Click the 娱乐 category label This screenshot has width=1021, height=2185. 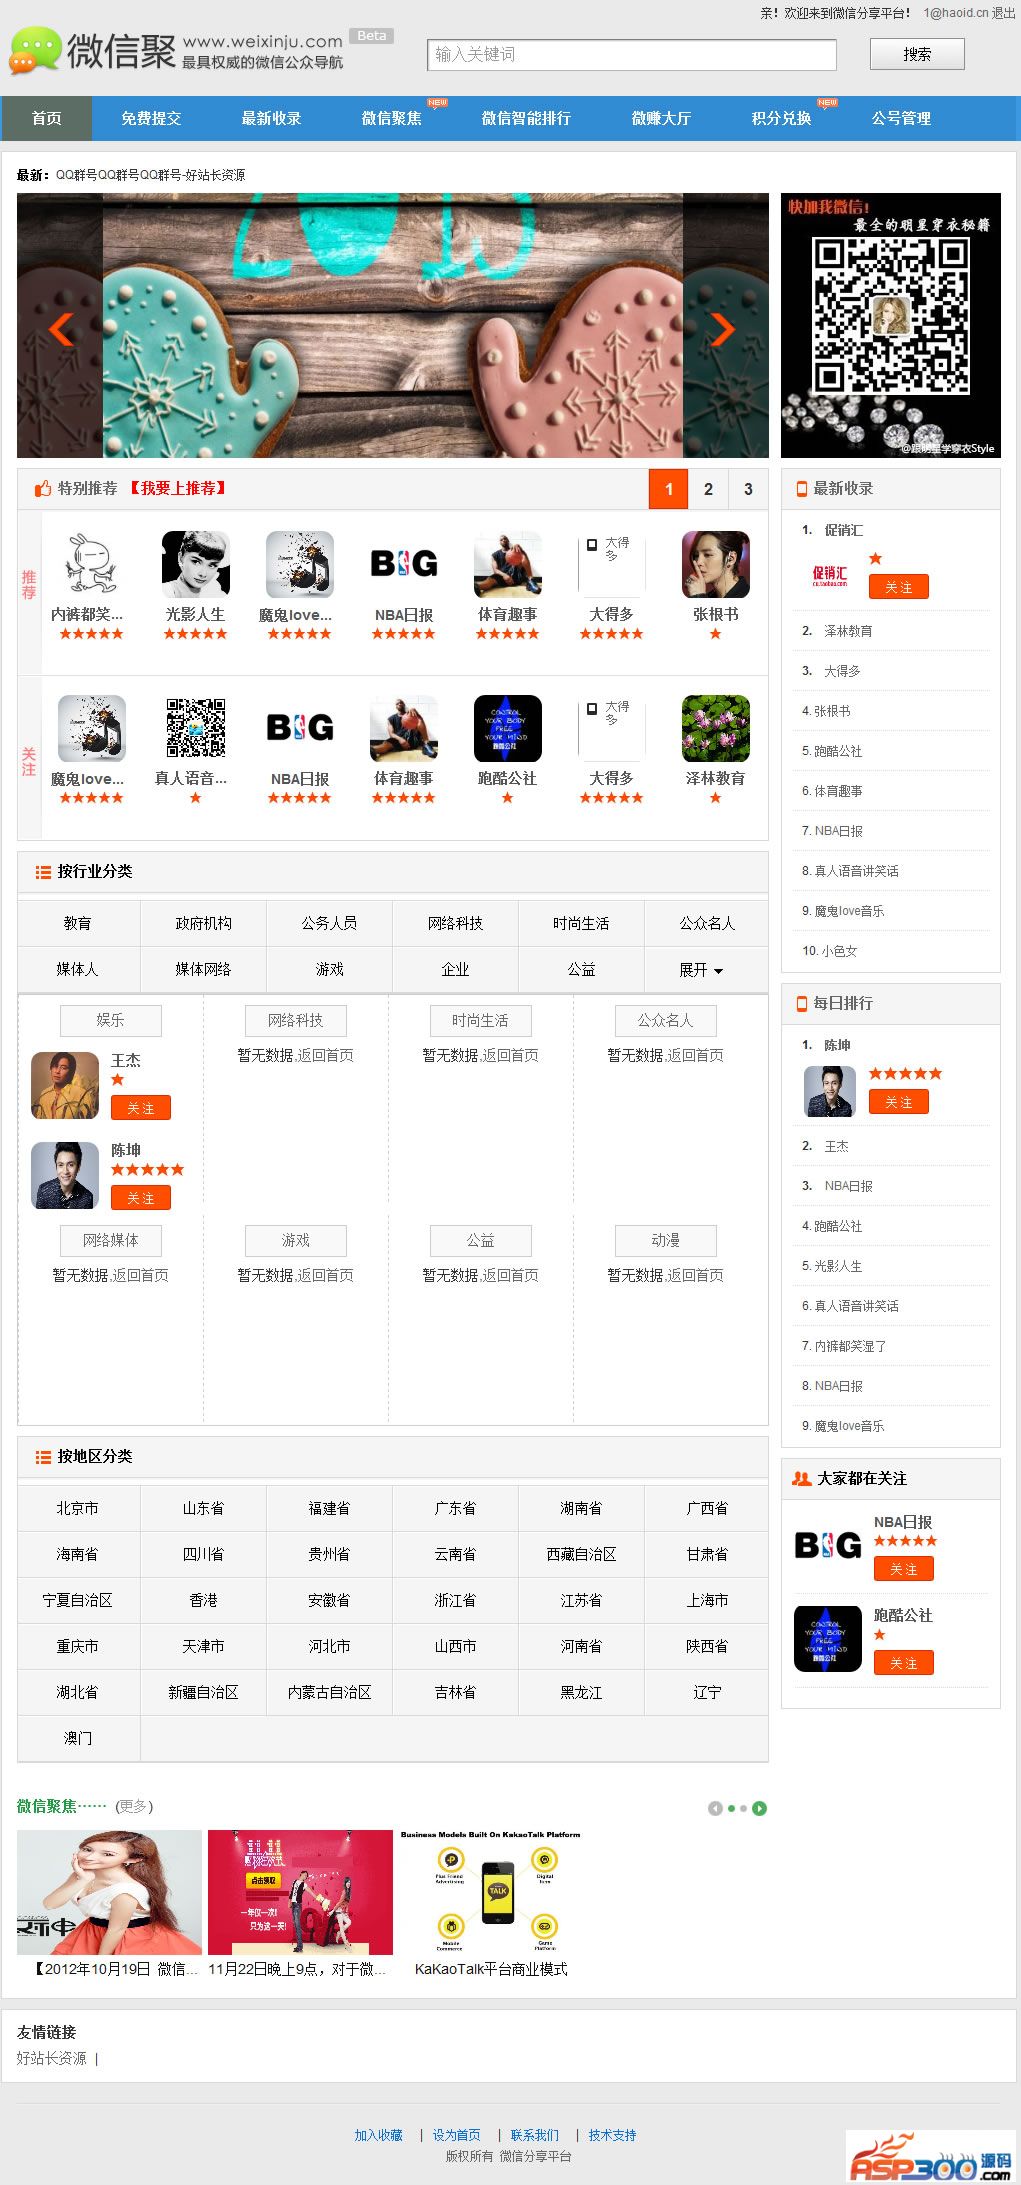coord(110,1020)
